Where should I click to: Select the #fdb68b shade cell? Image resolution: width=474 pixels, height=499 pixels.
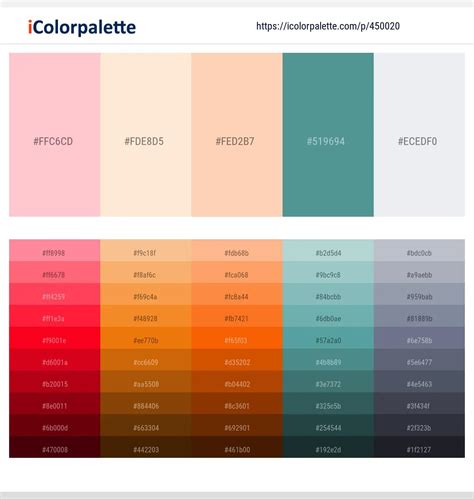tap(237, 250)
